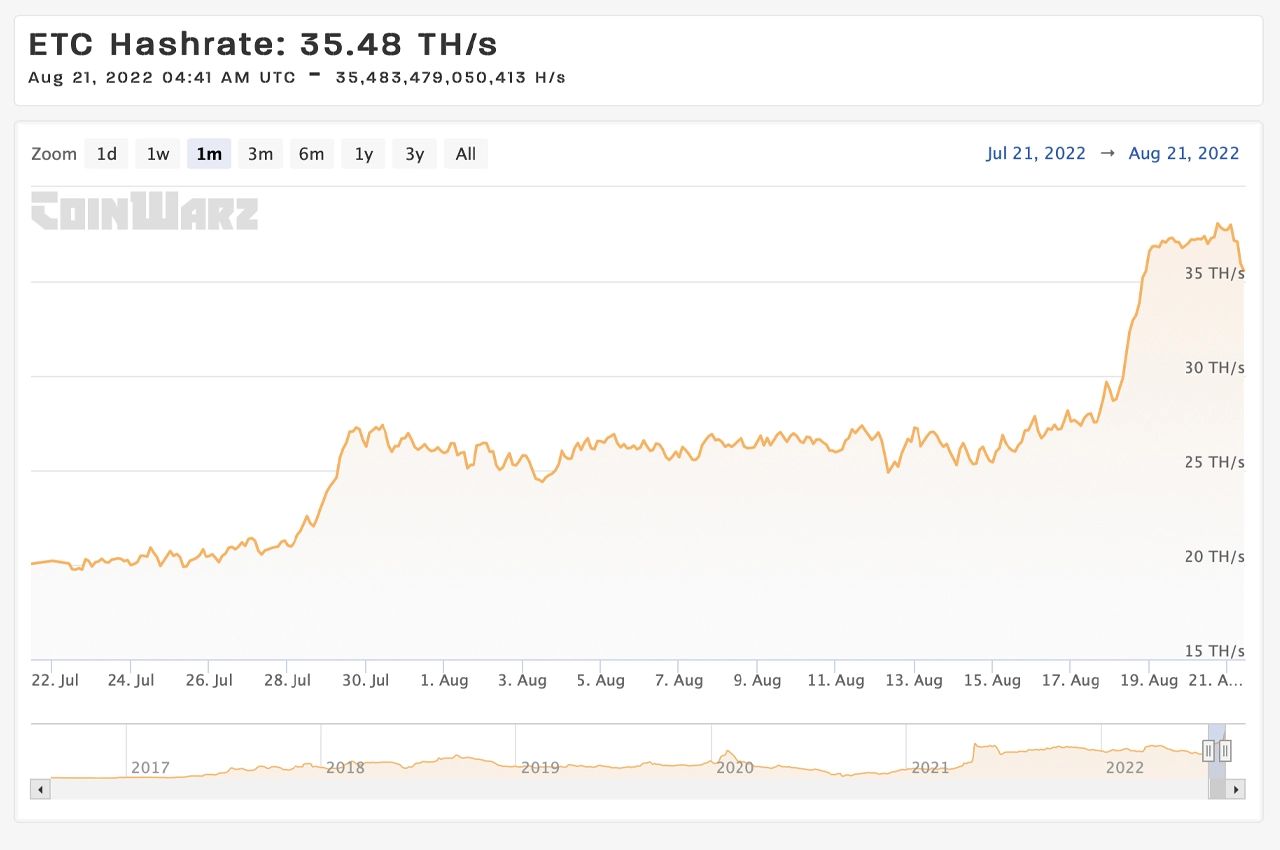
Task: Switch zoom to 3m
Action: point(260,154)
